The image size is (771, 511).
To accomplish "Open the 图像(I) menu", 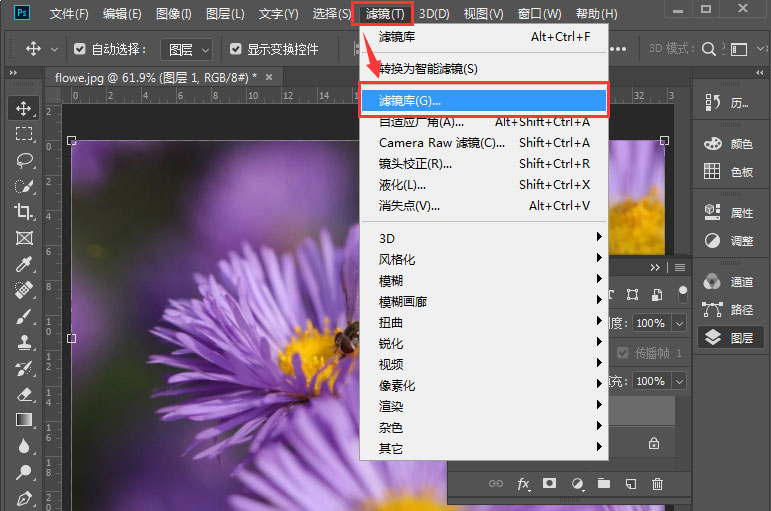I will (174, 14).
